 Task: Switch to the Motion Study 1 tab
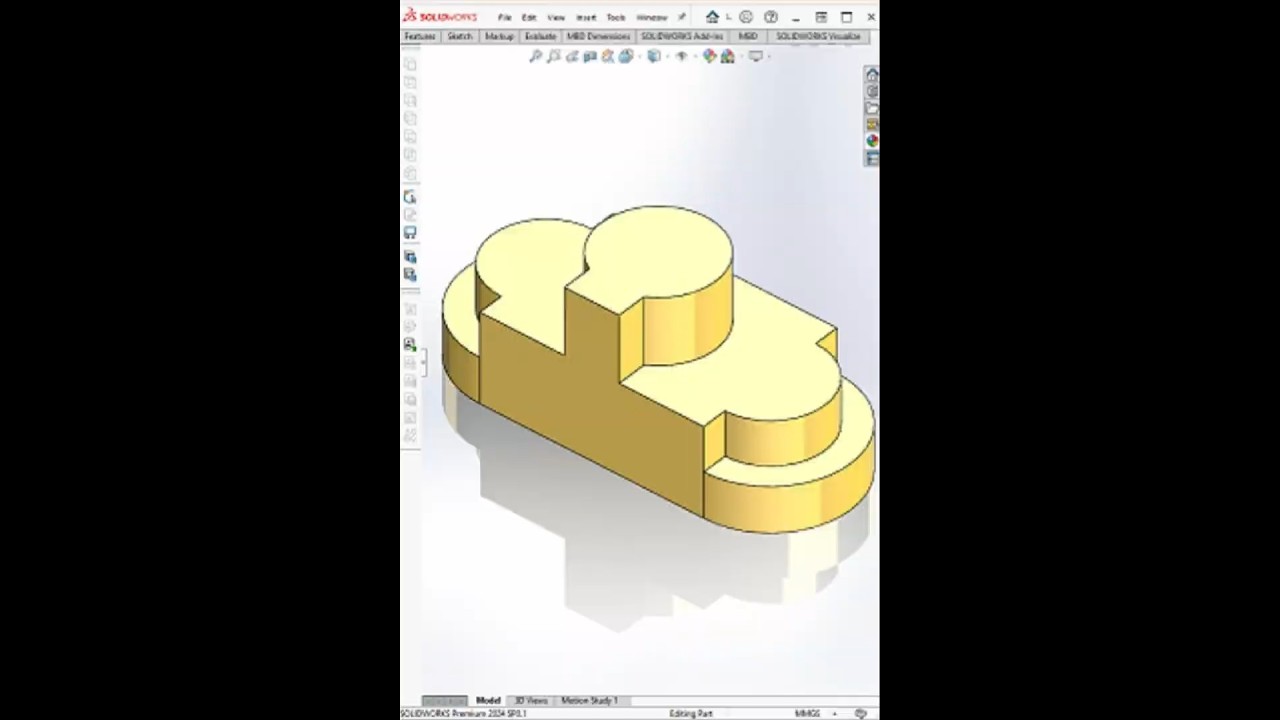point(589,701)
